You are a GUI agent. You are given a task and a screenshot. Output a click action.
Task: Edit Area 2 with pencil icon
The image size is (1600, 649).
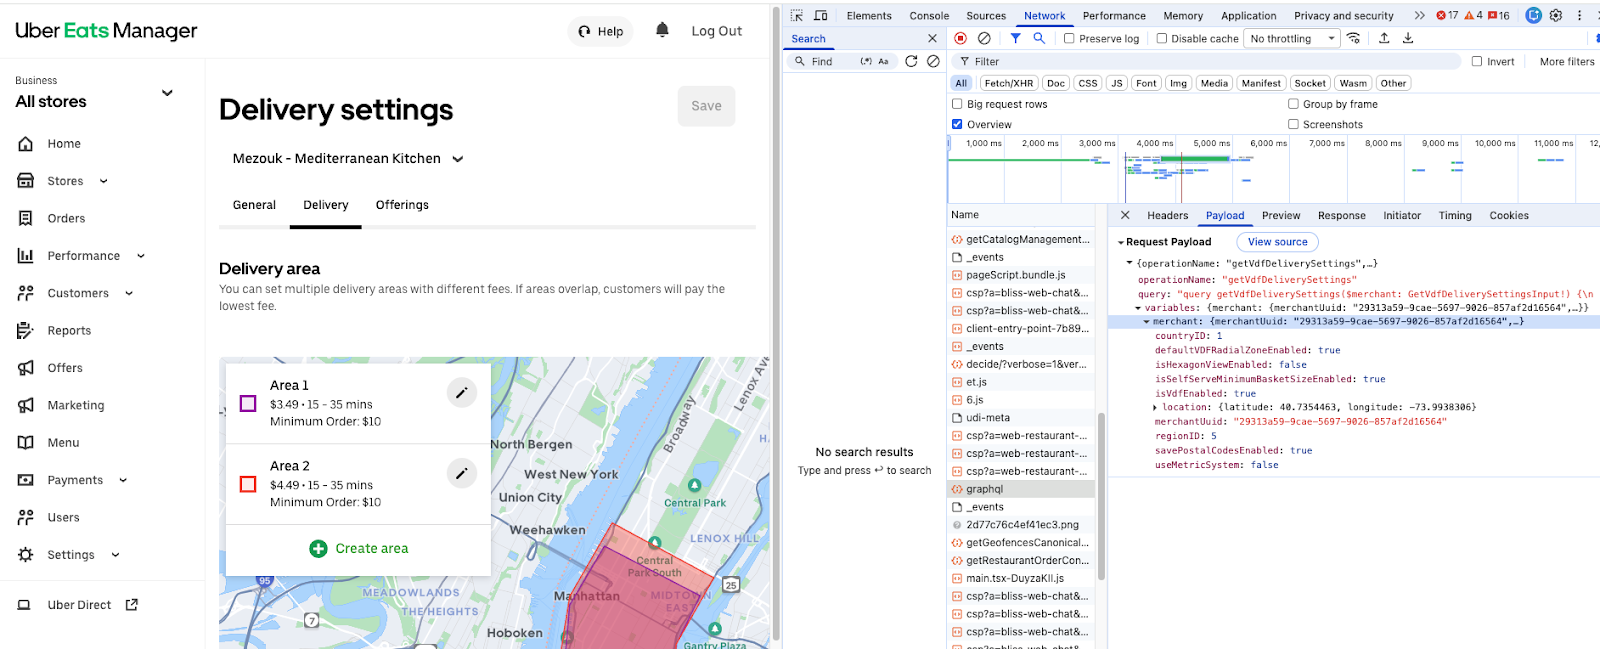pos(461,473)
